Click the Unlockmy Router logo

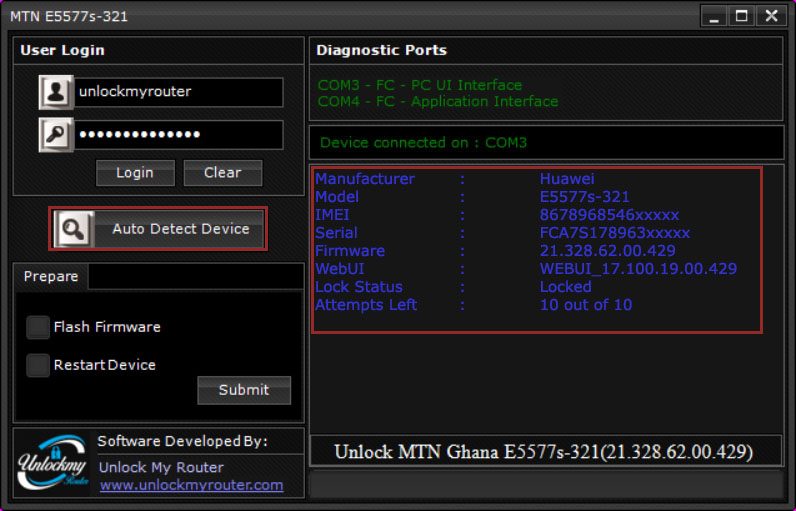[53, 462]
